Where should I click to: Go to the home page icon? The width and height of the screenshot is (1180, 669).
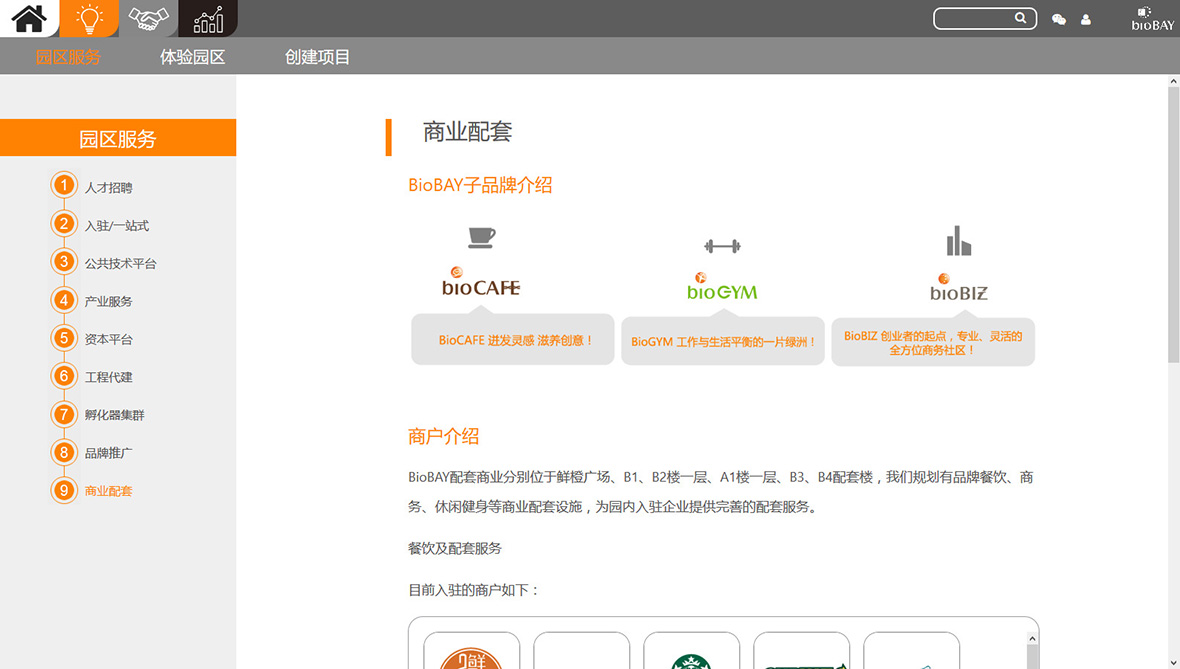point(29,18)
